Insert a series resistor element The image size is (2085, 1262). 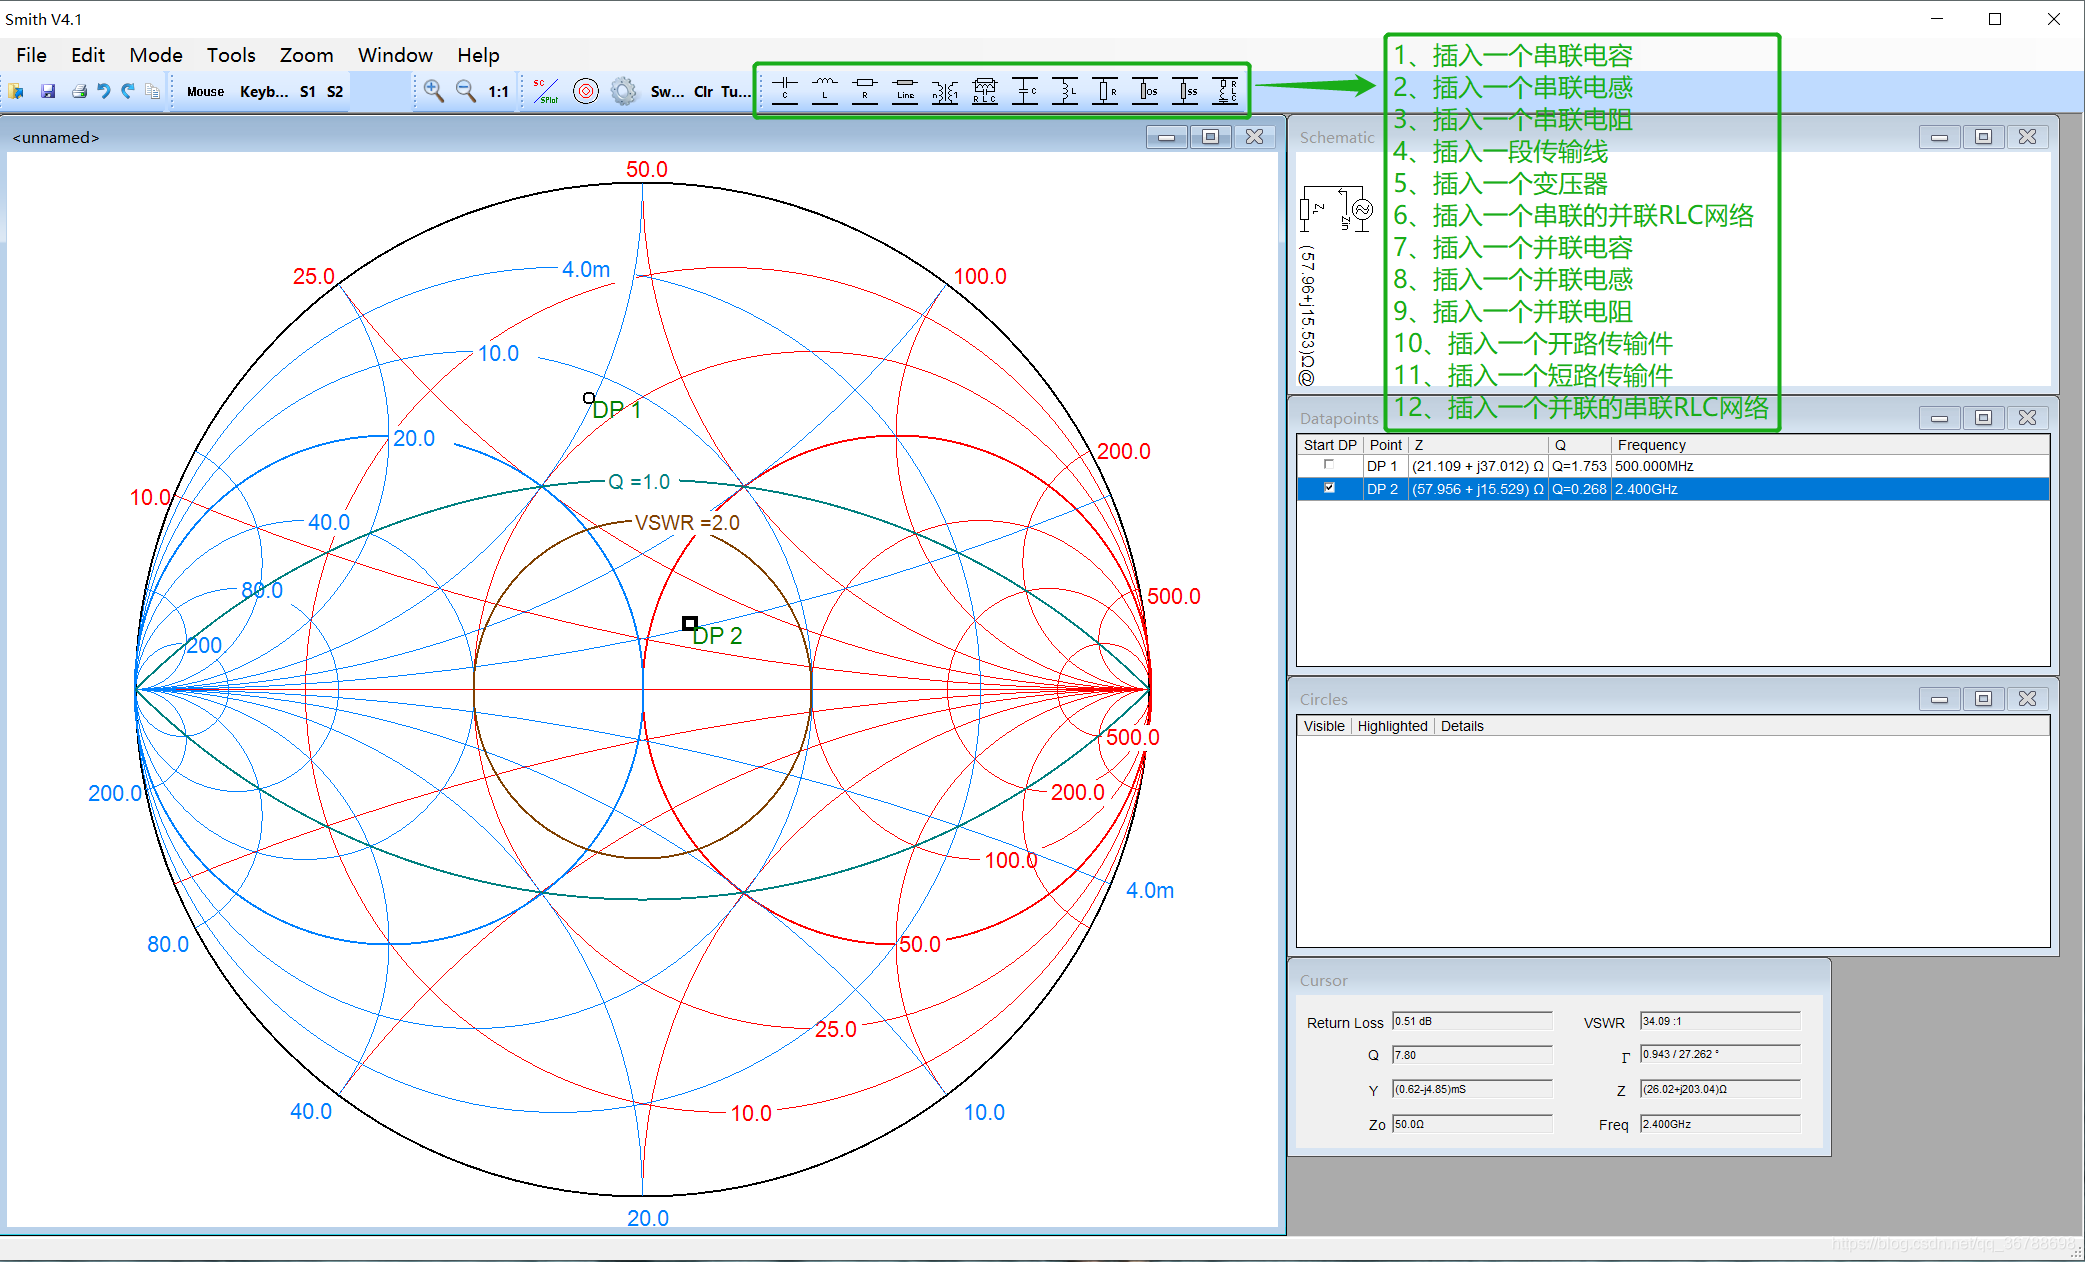click(x=865, y=90)
